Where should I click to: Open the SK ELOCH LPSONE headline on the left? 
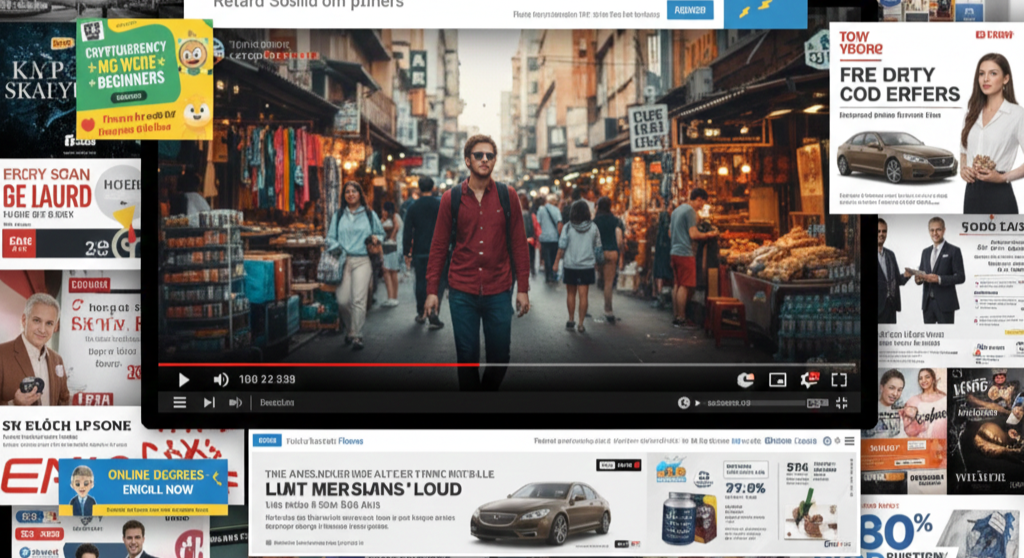(67, 426)
